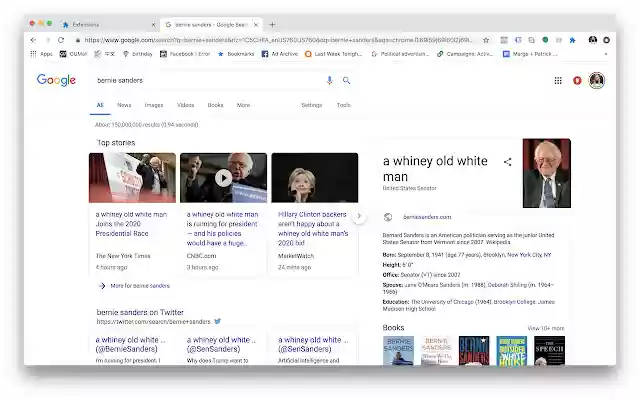Open the berniesanders.com website link
This screenshot has height=400, width=640.
tap(427, 217)
